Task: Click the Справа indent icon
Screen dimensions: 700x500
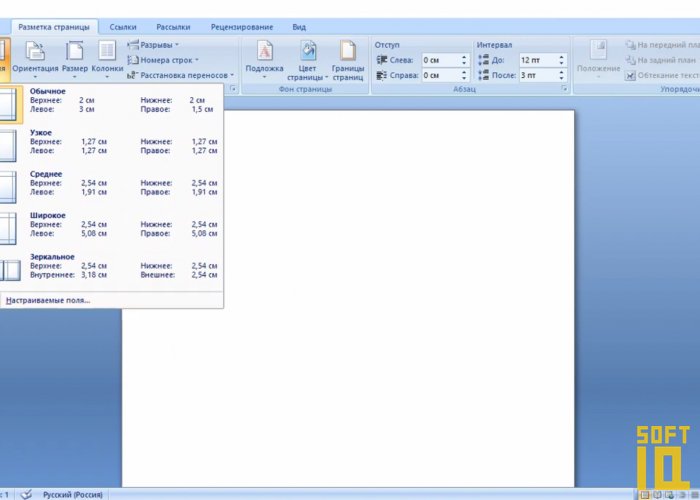Action: [382, 75]
